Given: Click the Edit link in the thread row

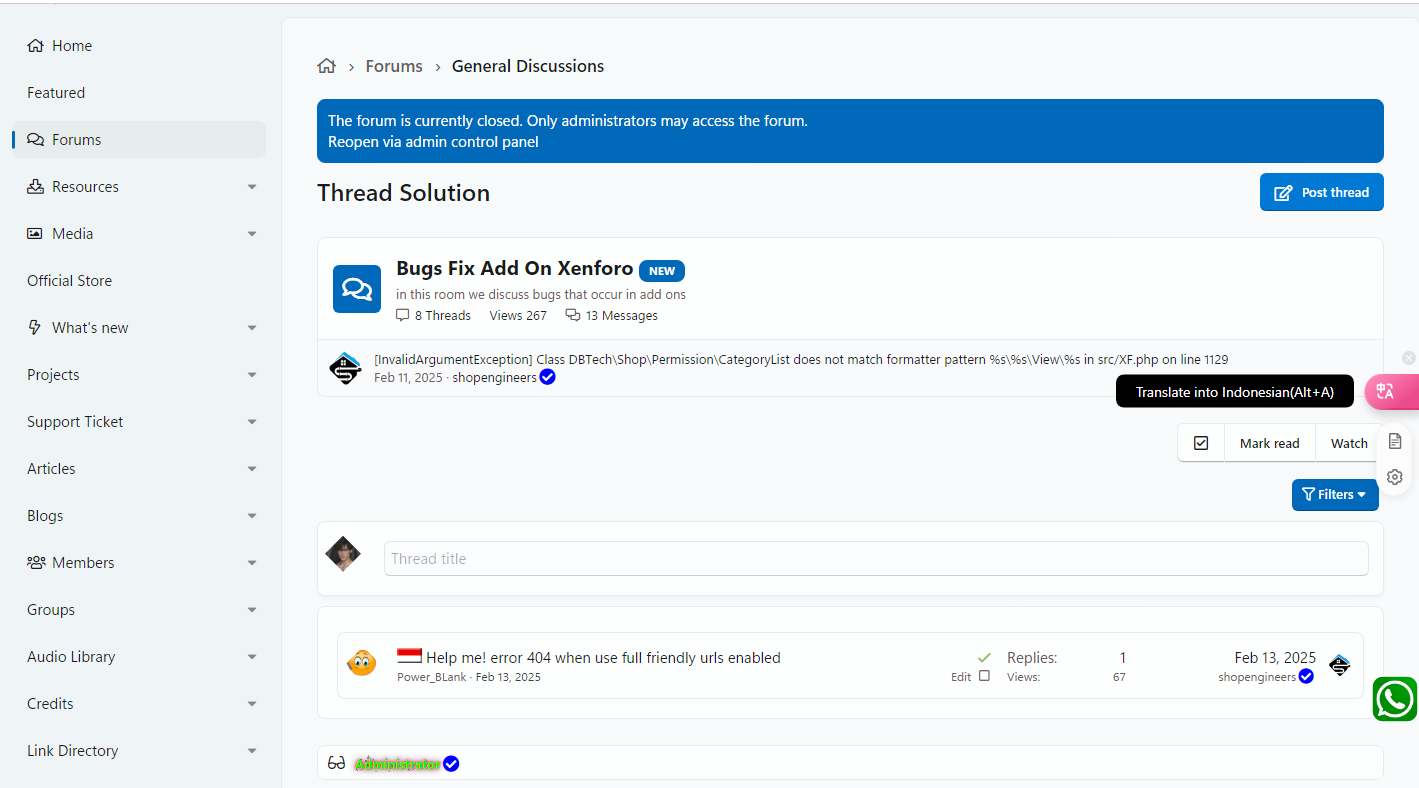Looking at the screenshot, I should (x=961, y=677).
